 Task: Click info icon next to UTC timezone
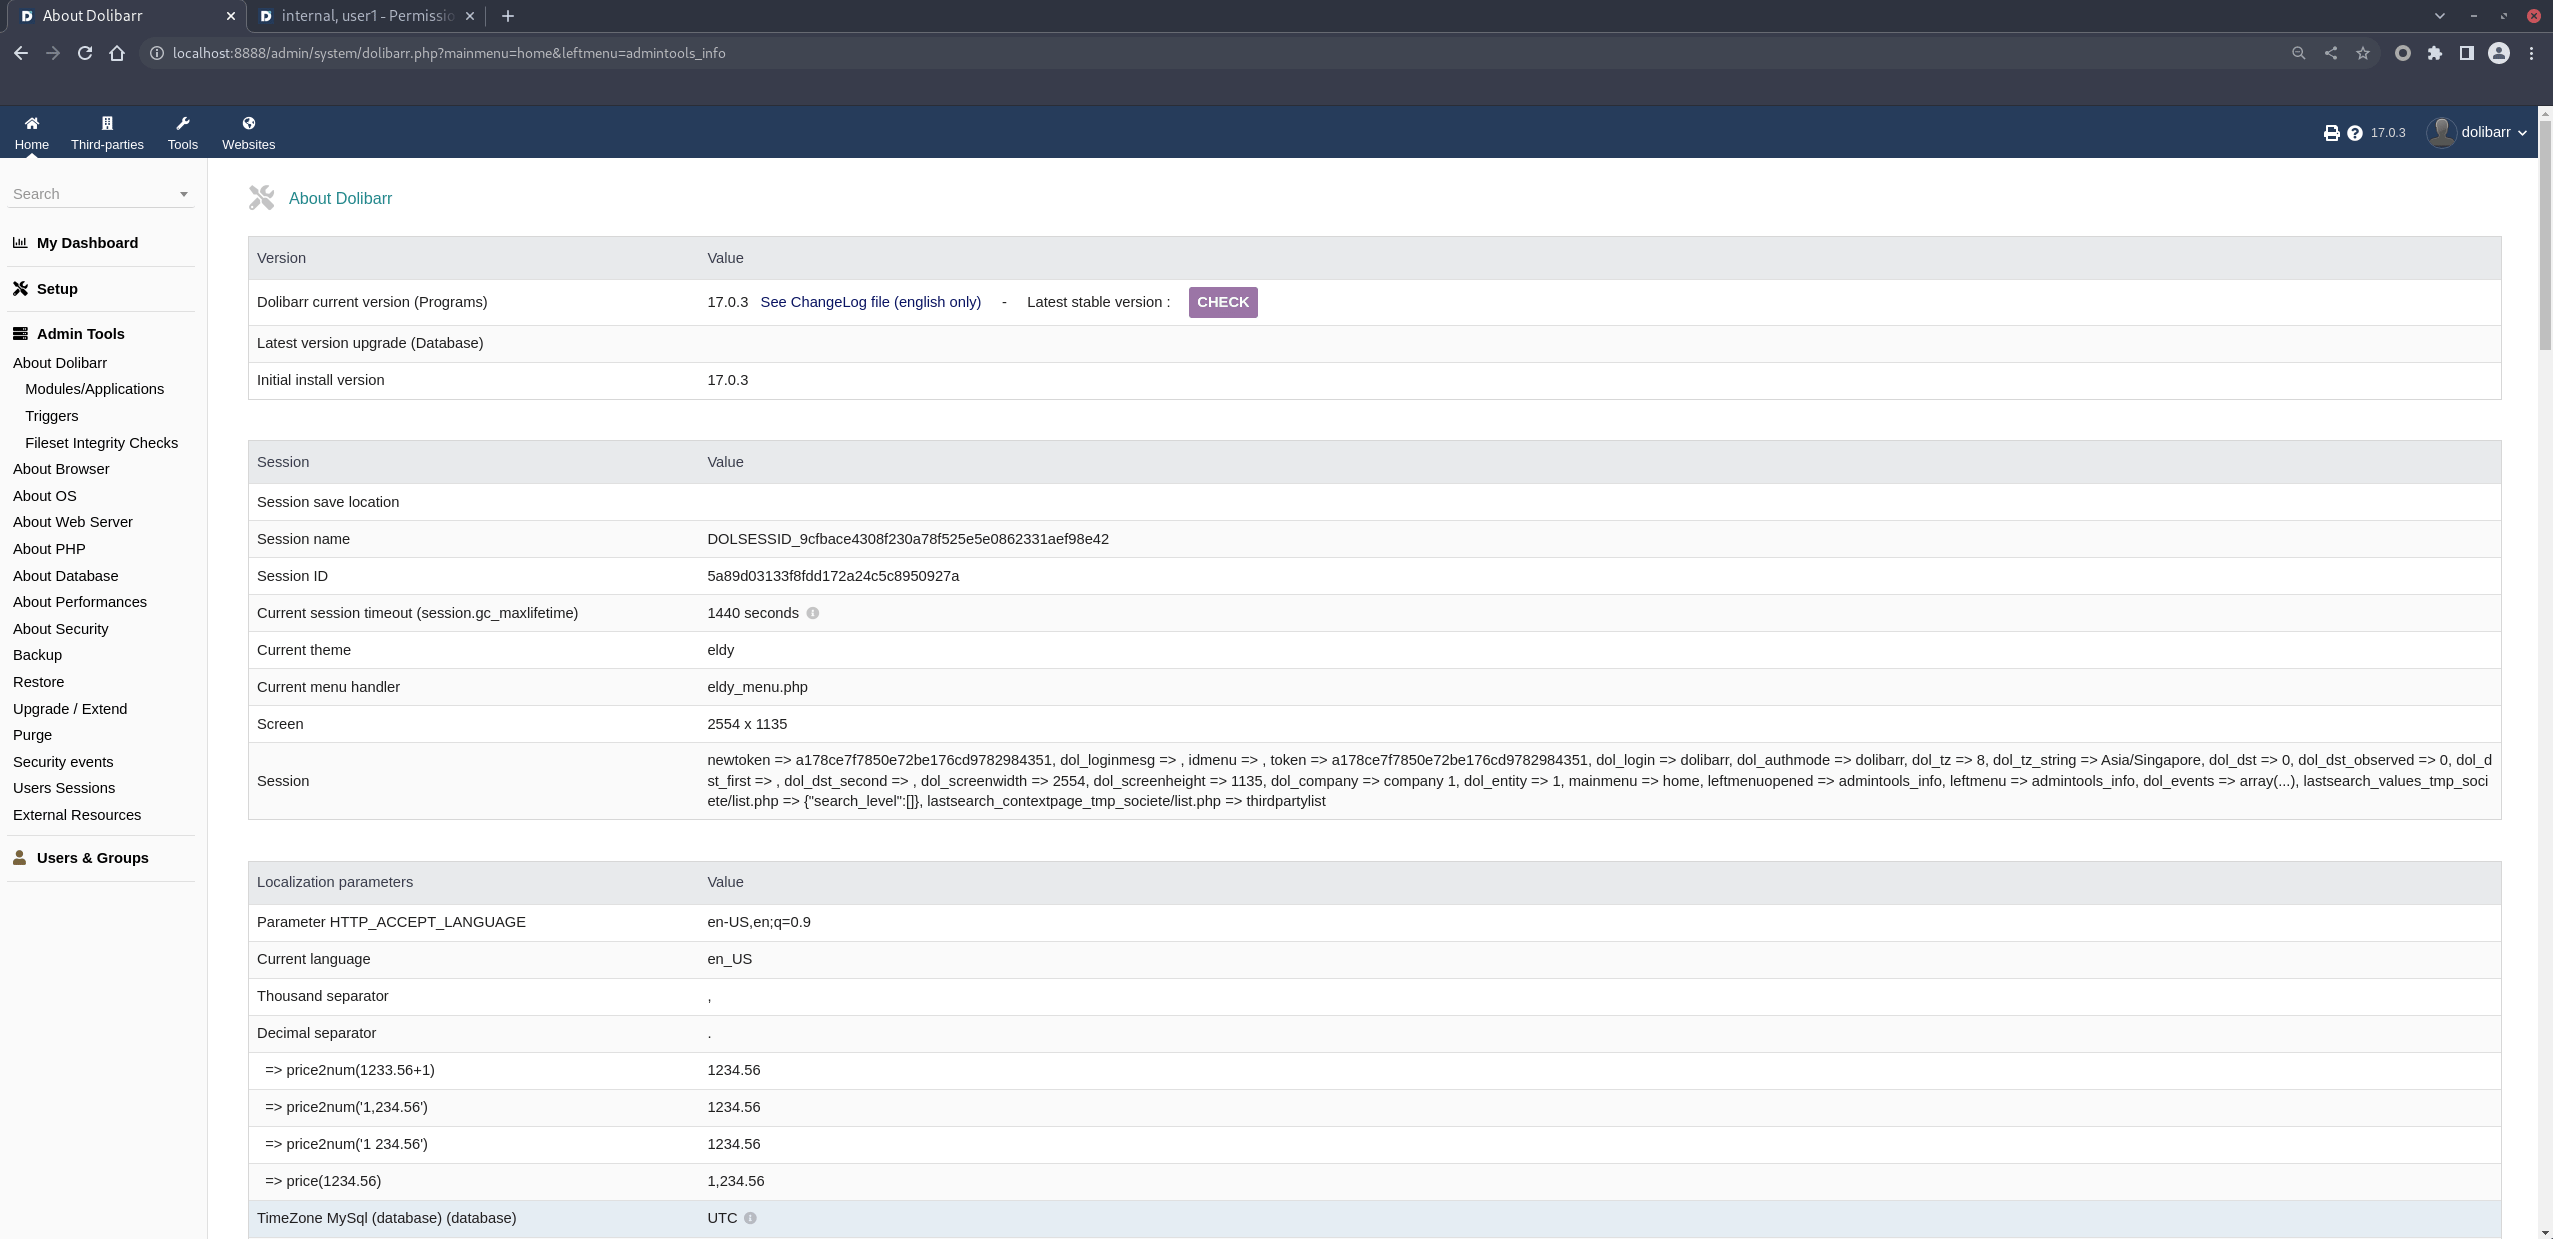coord(750,1218)
